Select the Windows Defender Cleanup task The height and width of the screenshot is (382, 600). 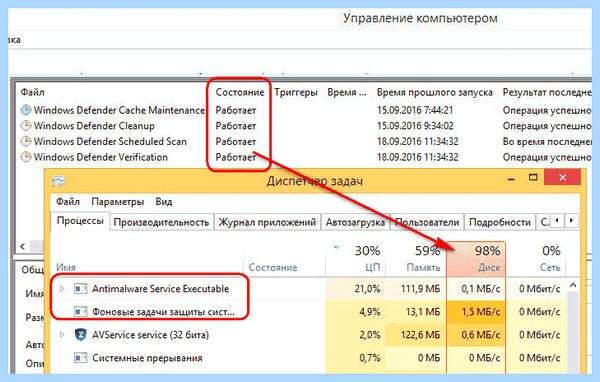94,126
